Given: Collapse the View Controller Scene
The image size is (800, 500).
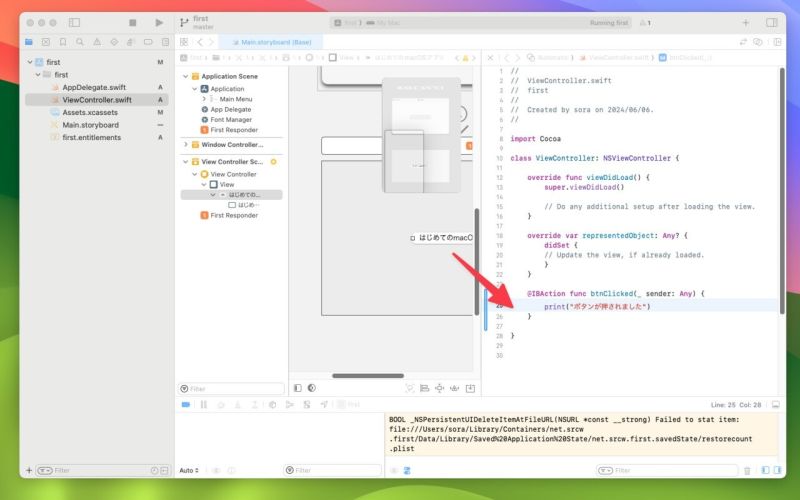Looking at the screenshot, I should pos(186,162).
